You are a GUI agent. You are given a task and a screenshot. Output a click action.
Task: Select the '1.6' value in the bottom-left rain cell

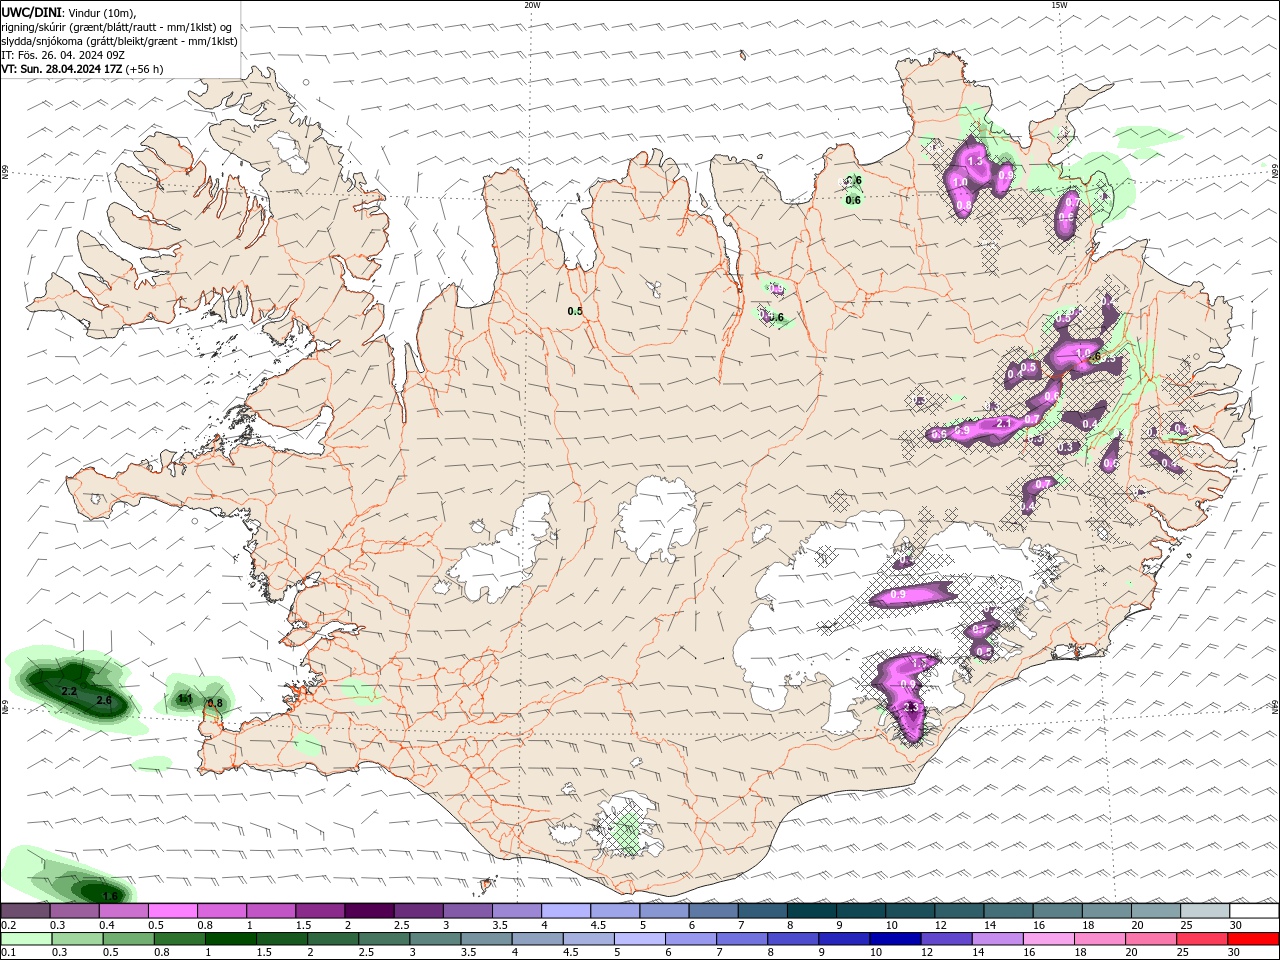click(110, 896)
